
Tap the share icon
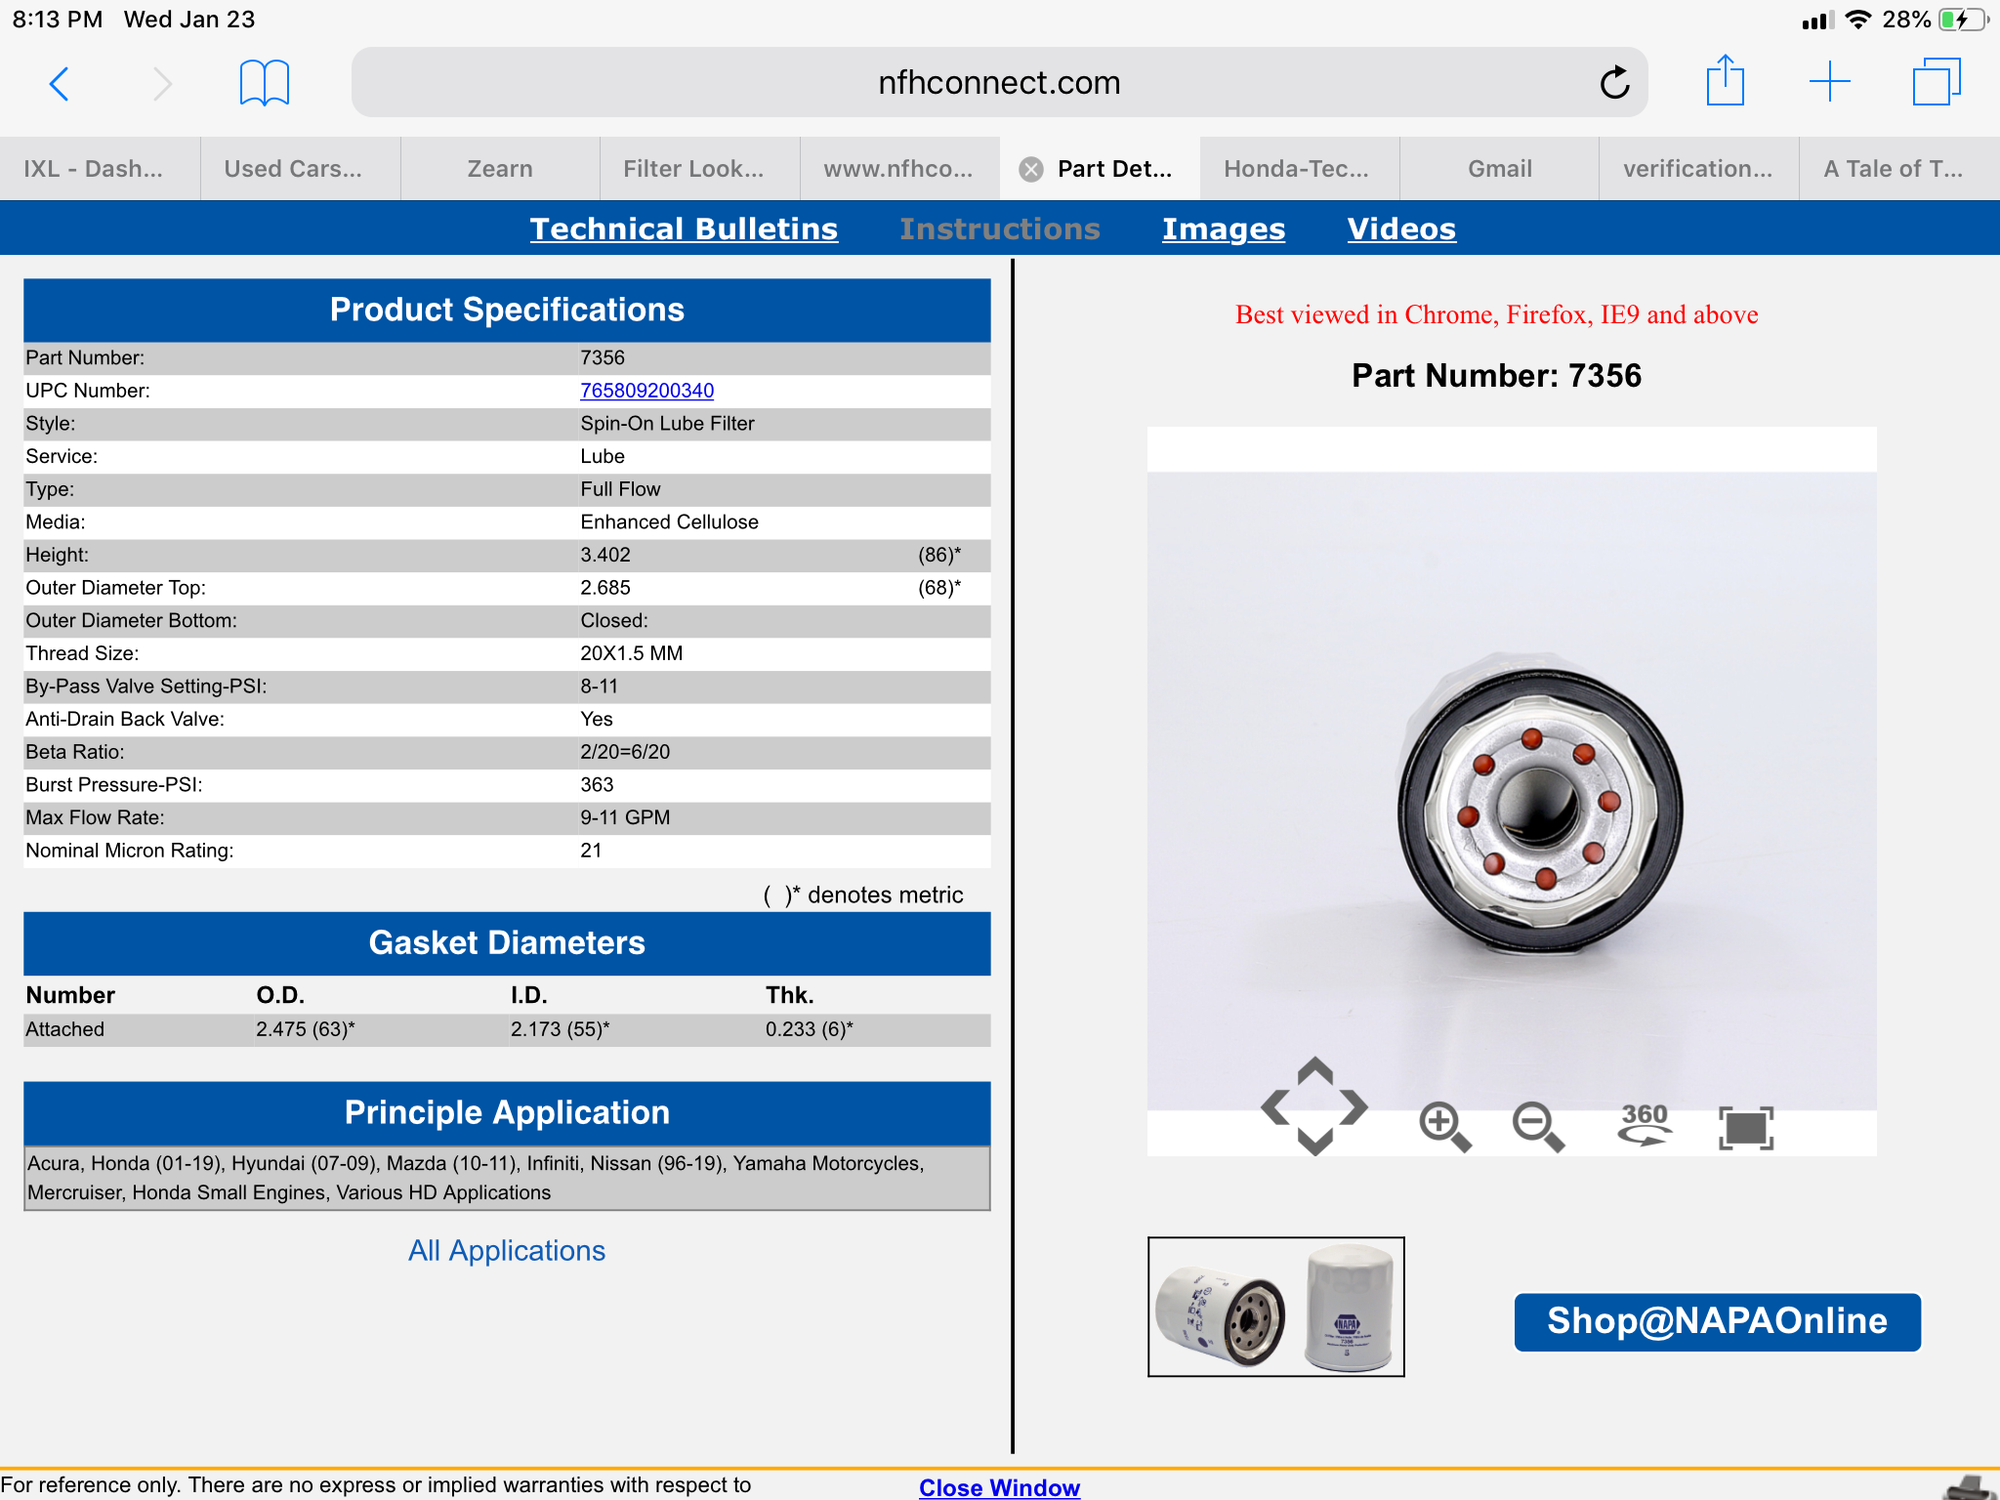tap(1725, 81)
